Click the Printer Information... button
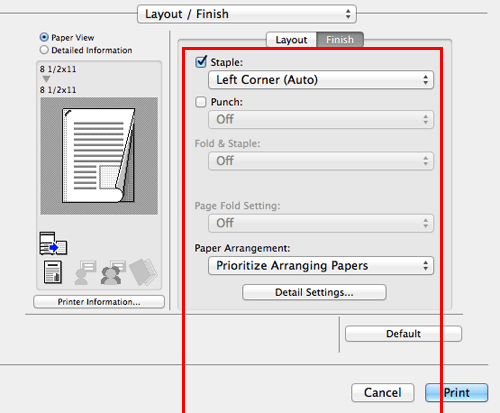This screenshot has width=500, height=413. 99,302
